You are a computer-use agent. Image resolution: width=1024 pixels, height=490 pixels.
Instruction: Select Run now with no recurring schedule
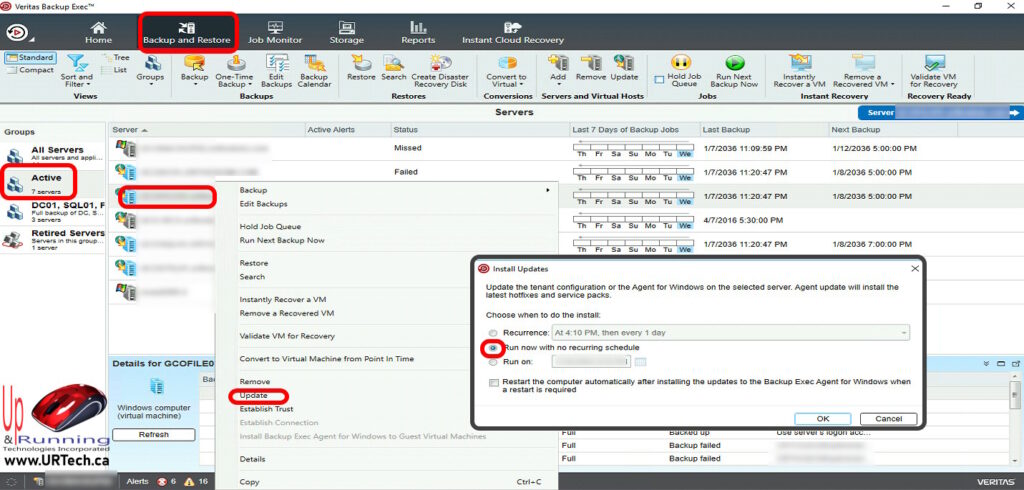[492, 347]
